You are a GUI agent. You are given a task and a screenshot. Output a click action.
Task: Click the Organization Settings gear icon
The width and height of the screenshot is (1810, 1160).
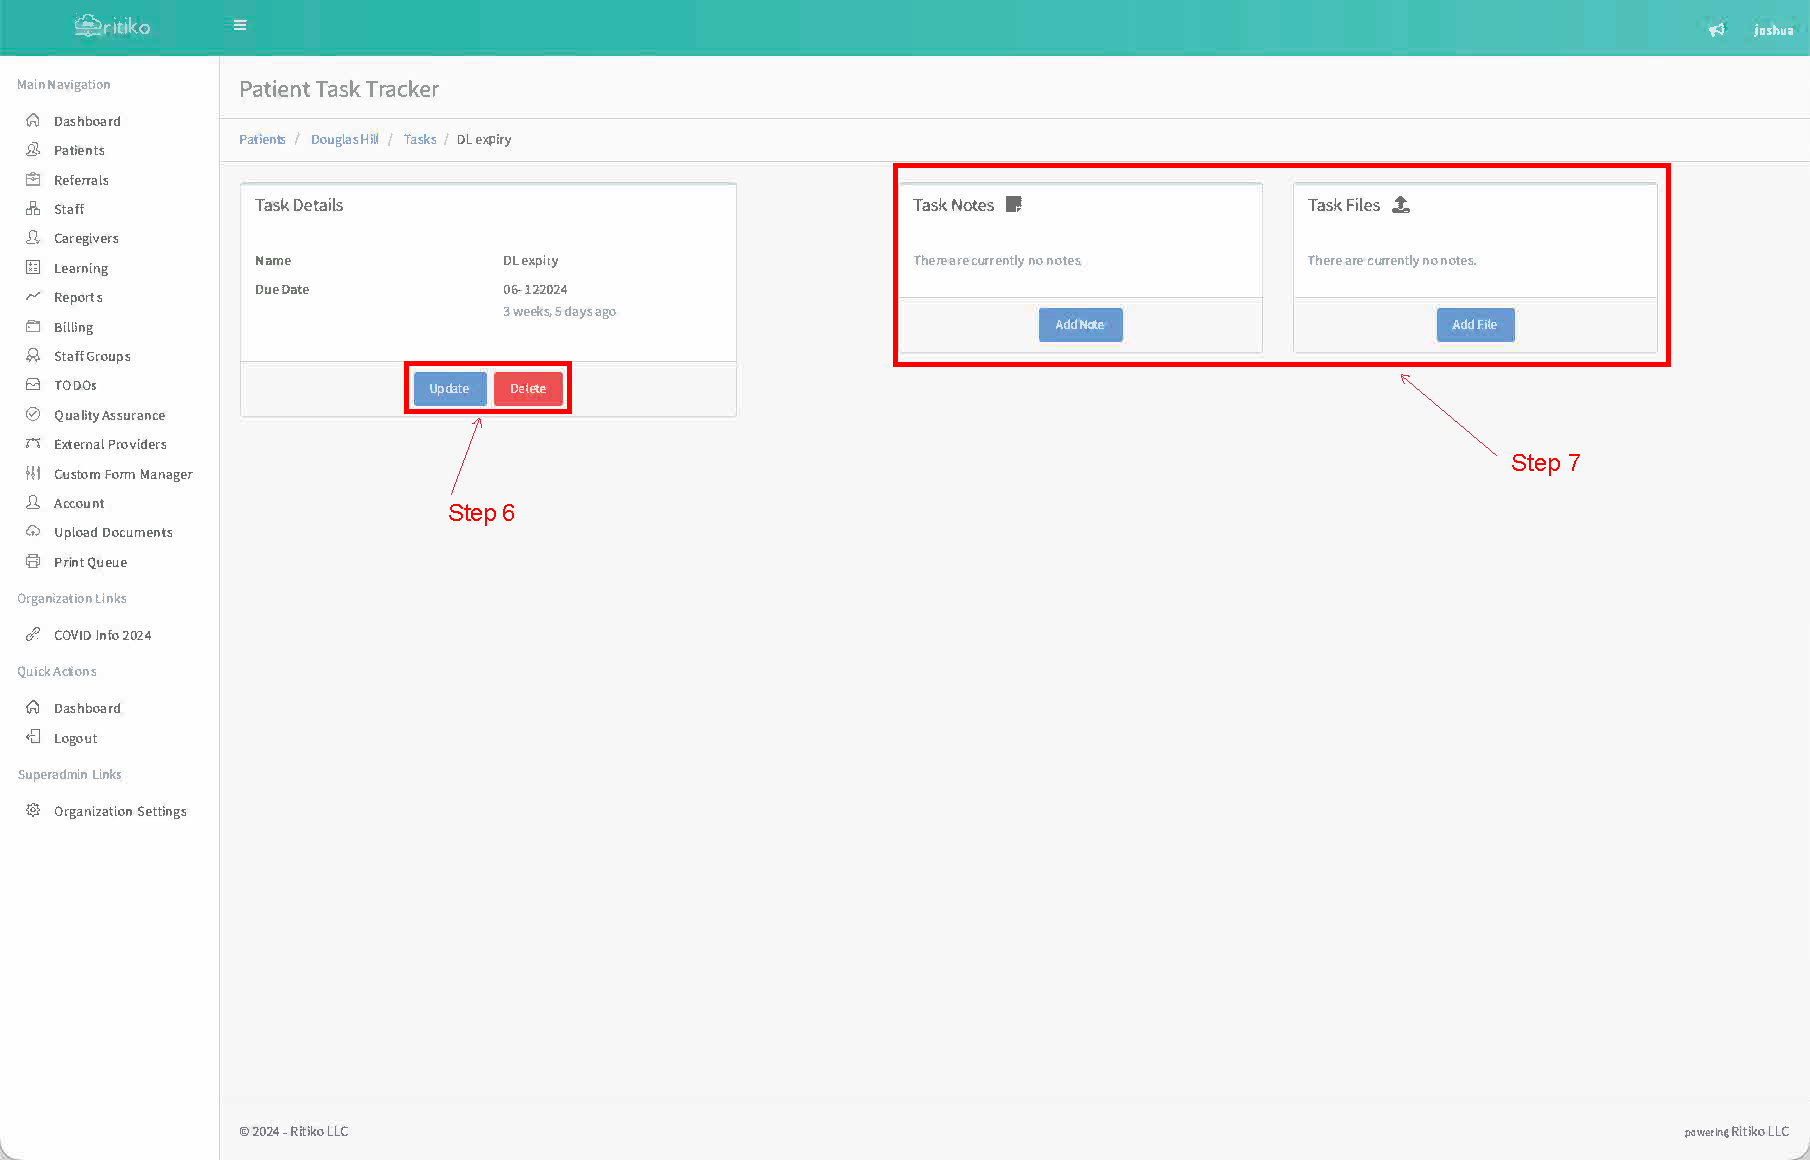click(33, 810)
